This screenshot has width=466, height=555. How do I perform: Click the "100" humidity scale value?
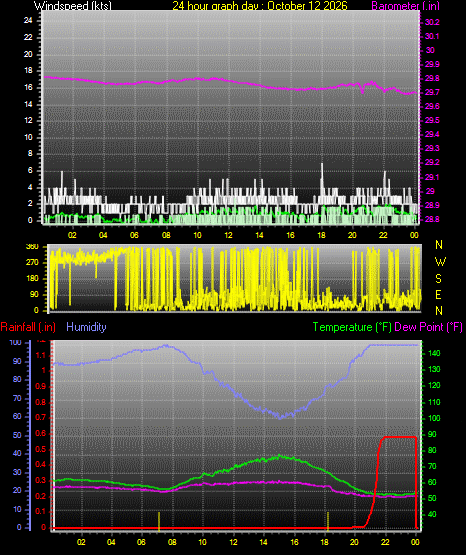[16, 343]
